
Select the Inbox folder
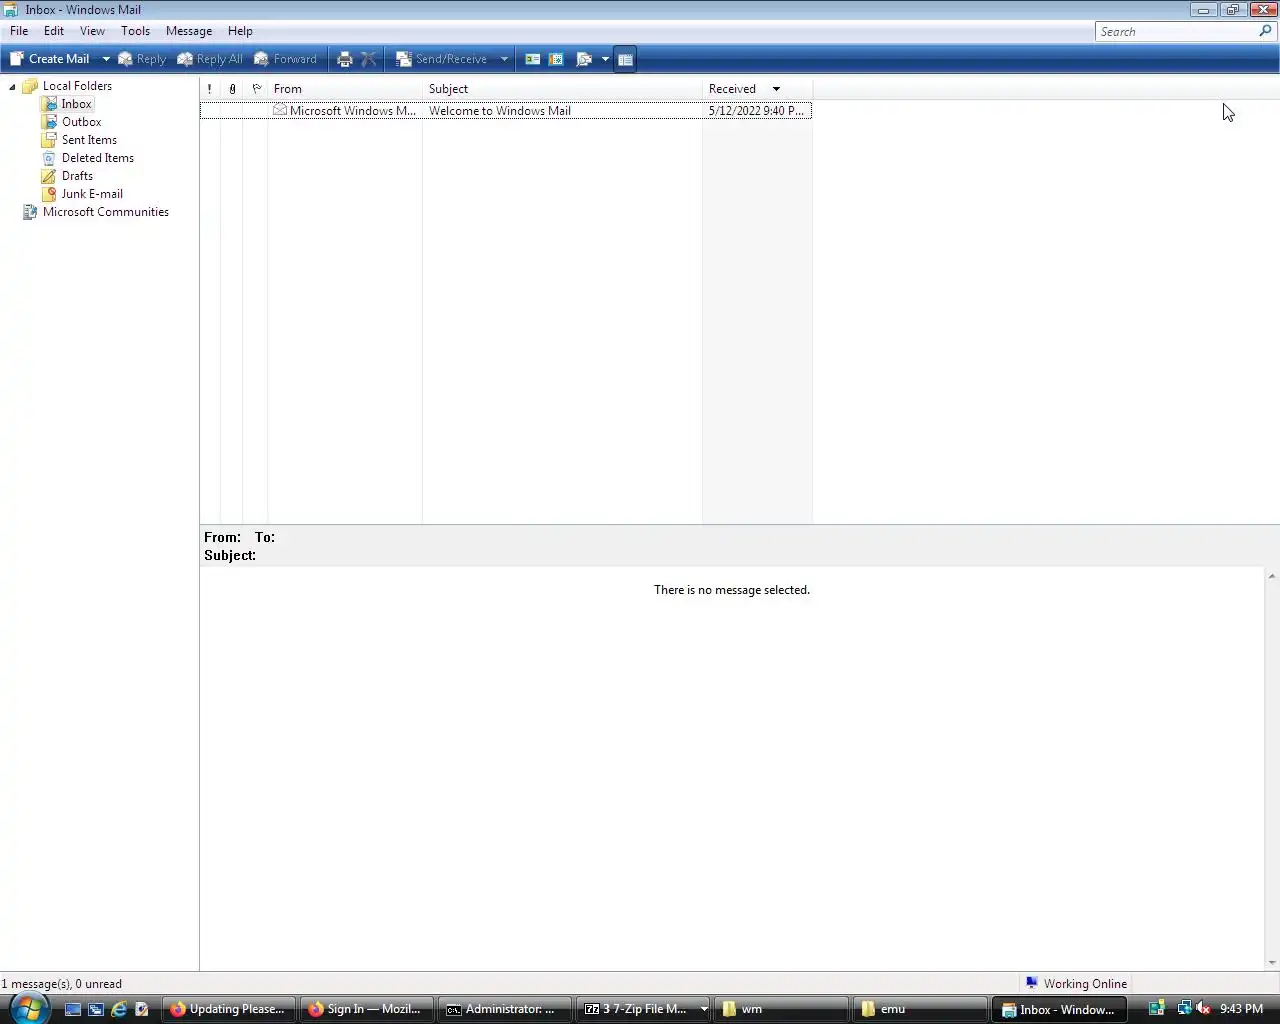click(76, 104)
